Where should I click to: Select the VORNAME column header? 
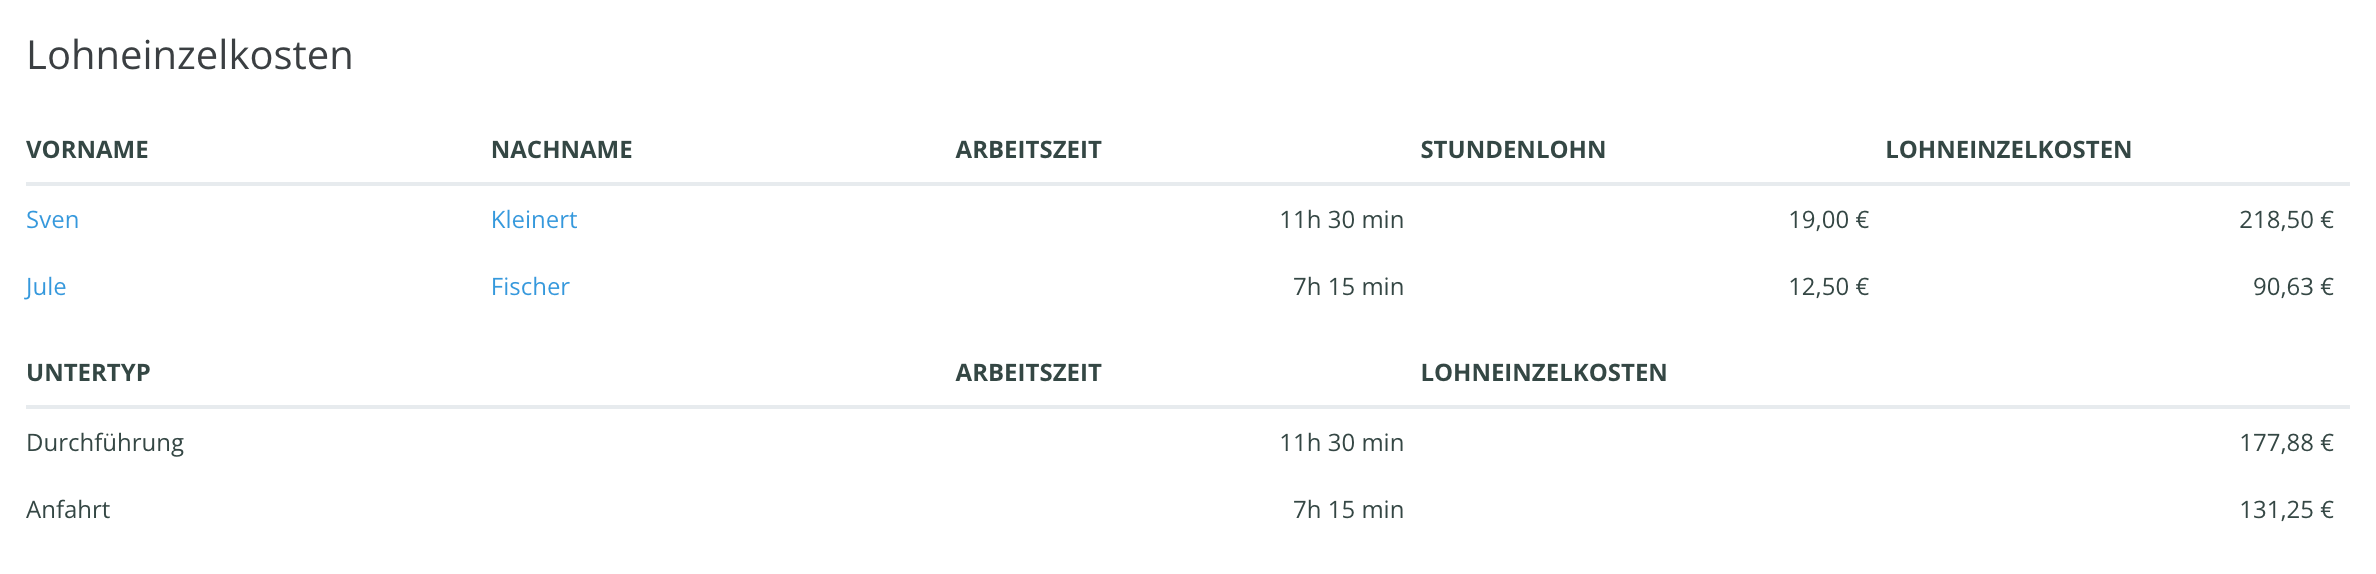point(87,150)
